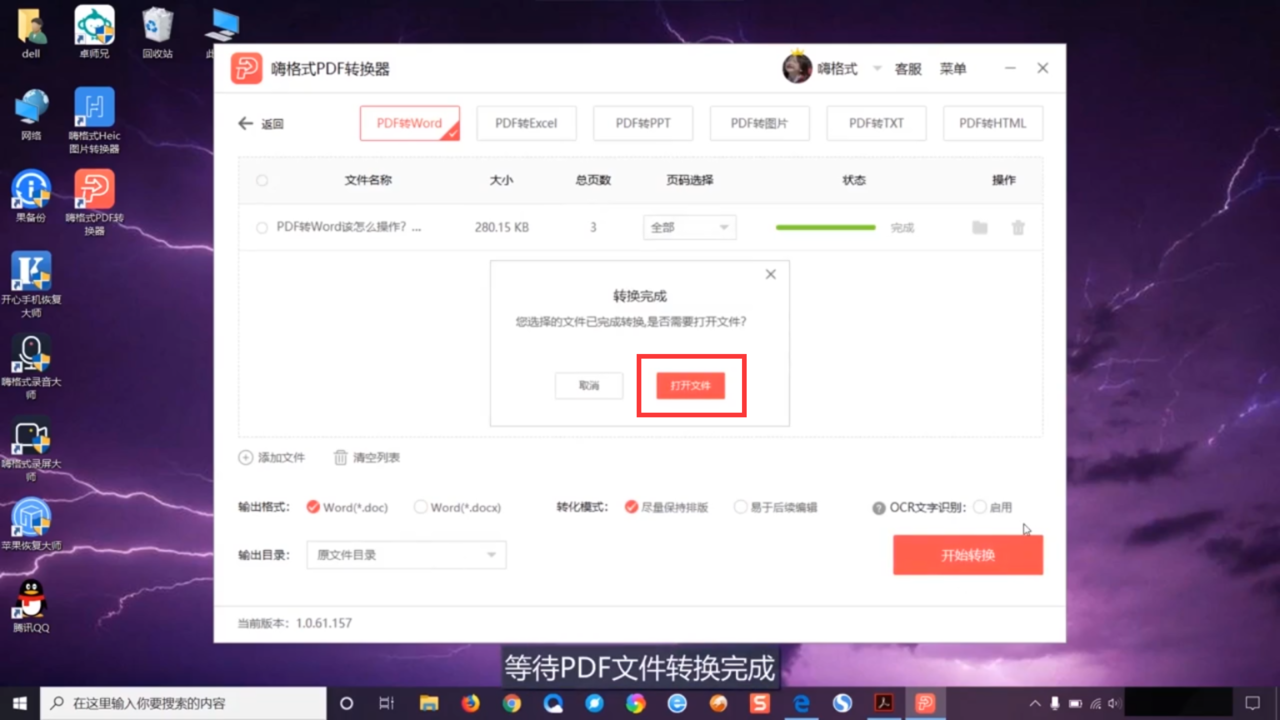Click the 打开文件 button in the dialog
Viewport: 1280px width, 720px height.
690,385
